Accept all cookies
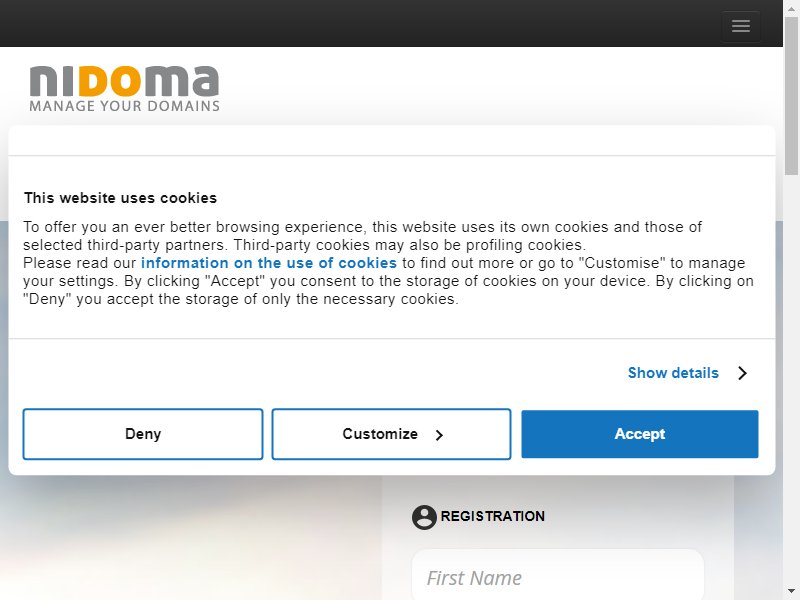This screenshot has width=800, height=600. tap(640, 434)
